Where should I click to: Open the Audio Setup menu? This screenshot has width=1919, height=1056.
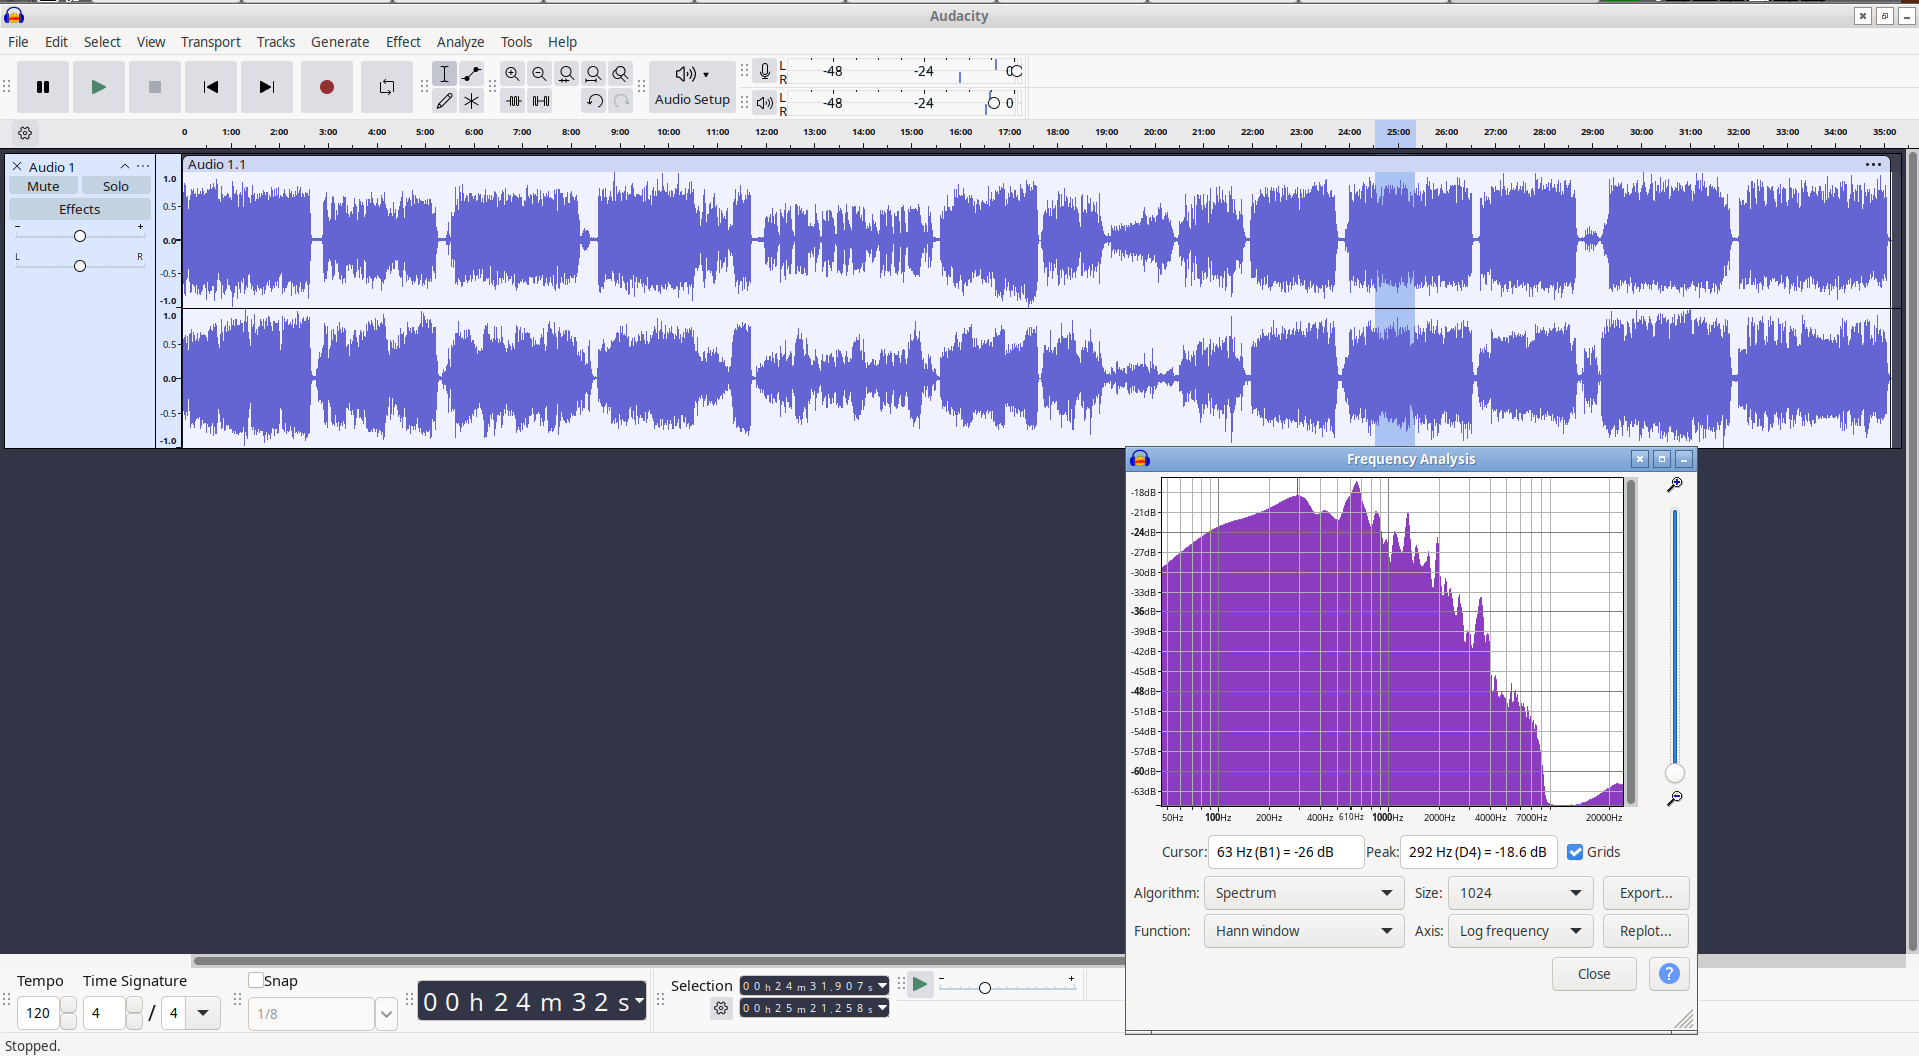692,87
